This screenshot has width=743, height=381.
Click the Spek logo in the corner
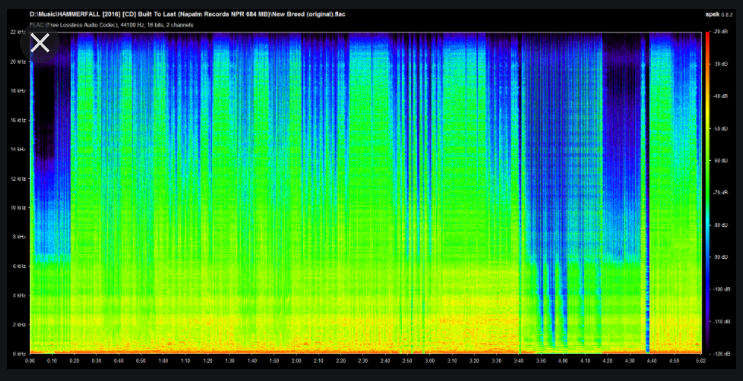click(x=713, y=14)
